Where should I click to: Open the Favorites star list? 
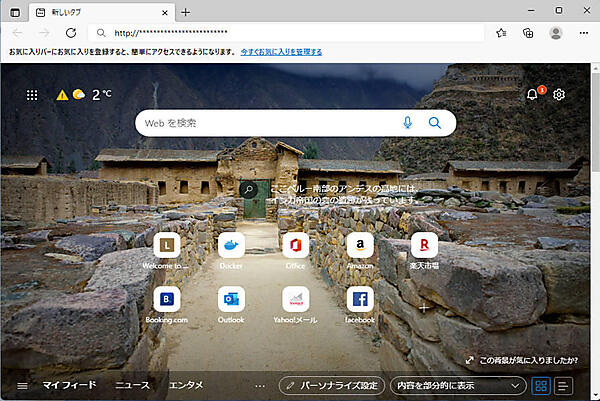[501, 33]
